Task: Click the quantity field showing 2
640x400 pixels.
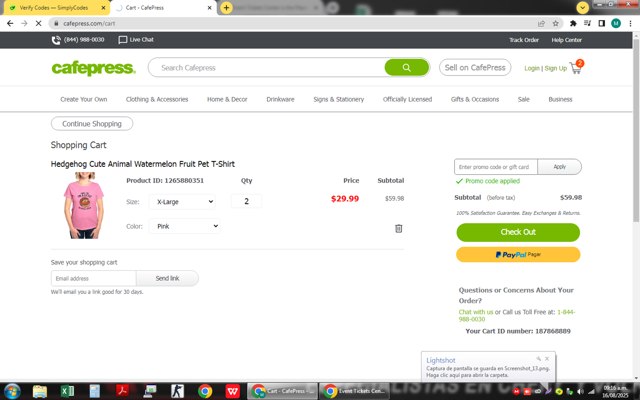Action: [x=247, y=201]
